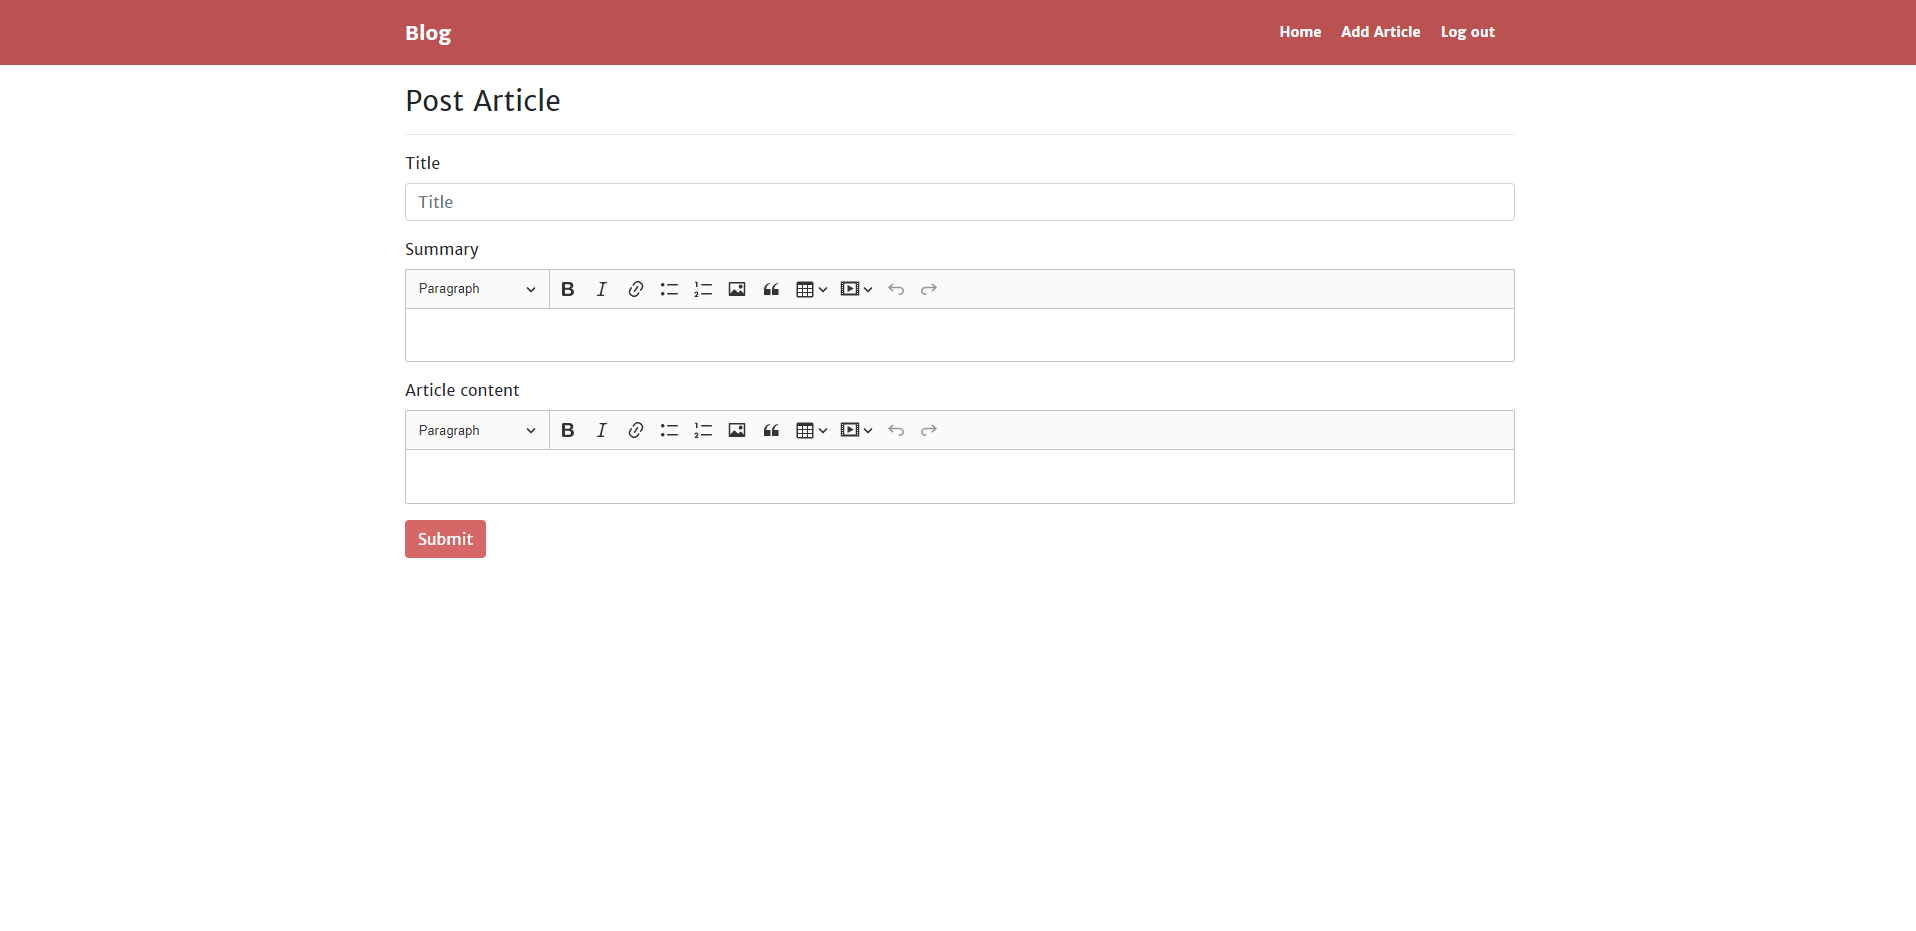Add bulleted list in Summary editor
Viewport: 1916px width, 931px height.
coord(669,289)
